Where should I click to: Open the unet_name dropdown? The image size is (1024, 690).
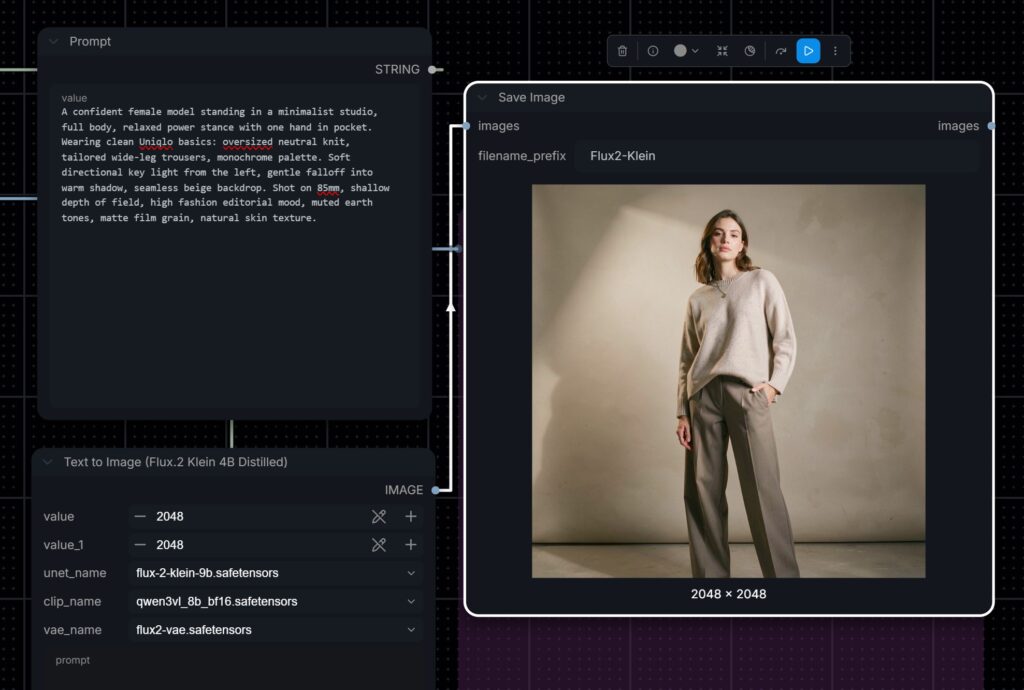(276, 572)
